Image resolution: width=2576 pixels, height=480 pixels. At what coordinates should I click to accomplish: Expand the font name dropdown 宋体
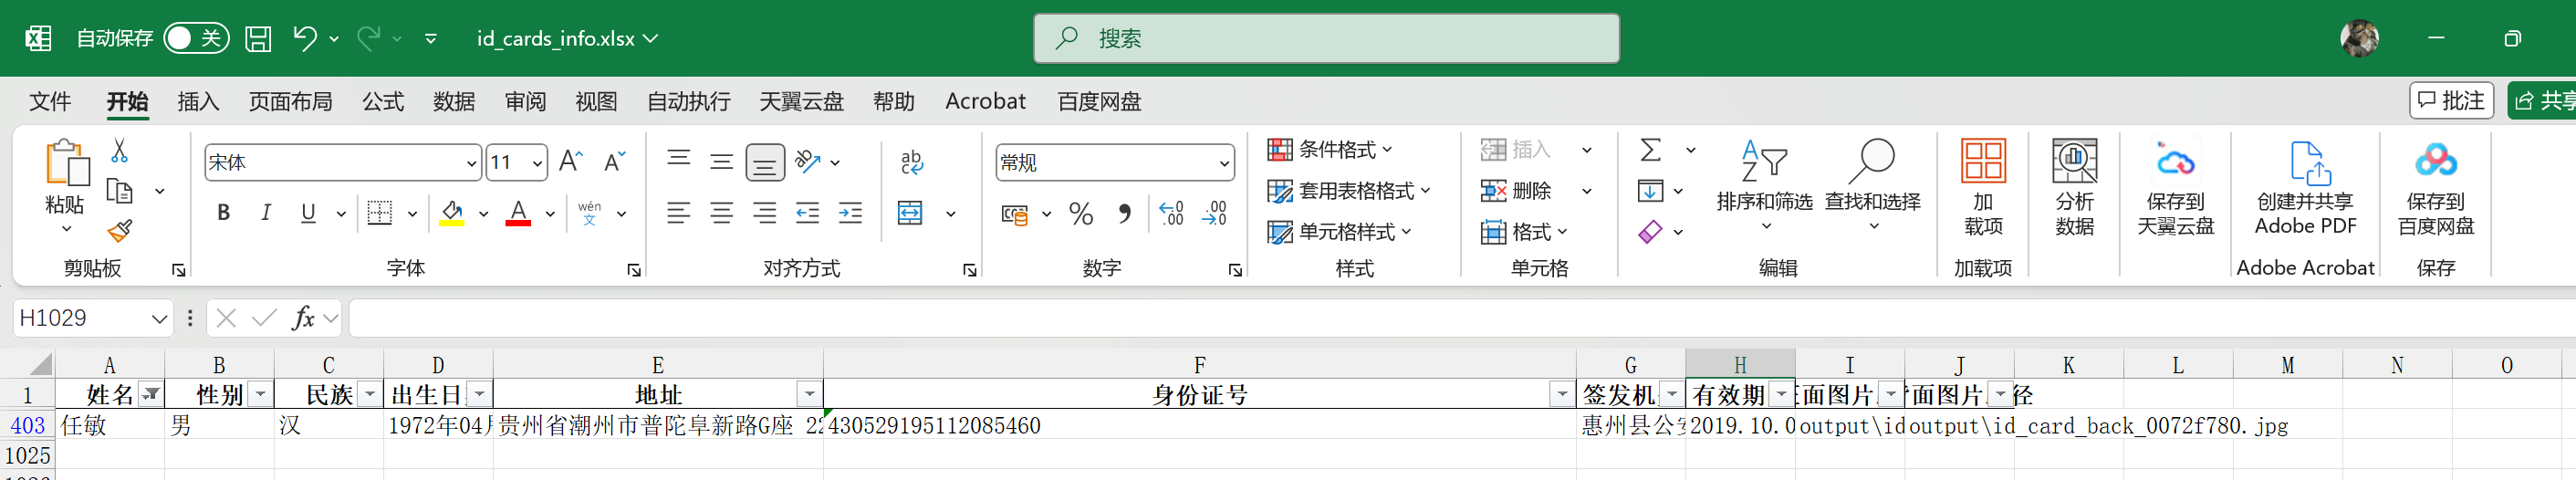[471, 163]
